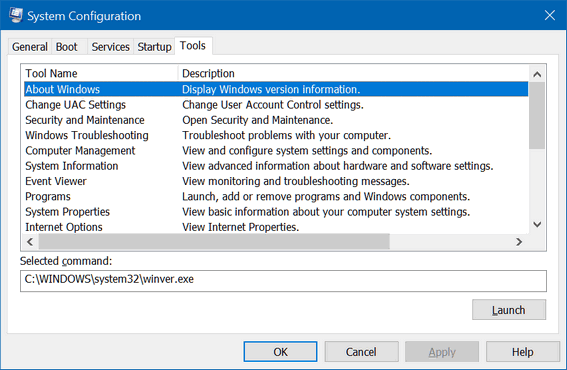Click the horizontal scrollbar right arrow
567x370 pixels.
519,242
